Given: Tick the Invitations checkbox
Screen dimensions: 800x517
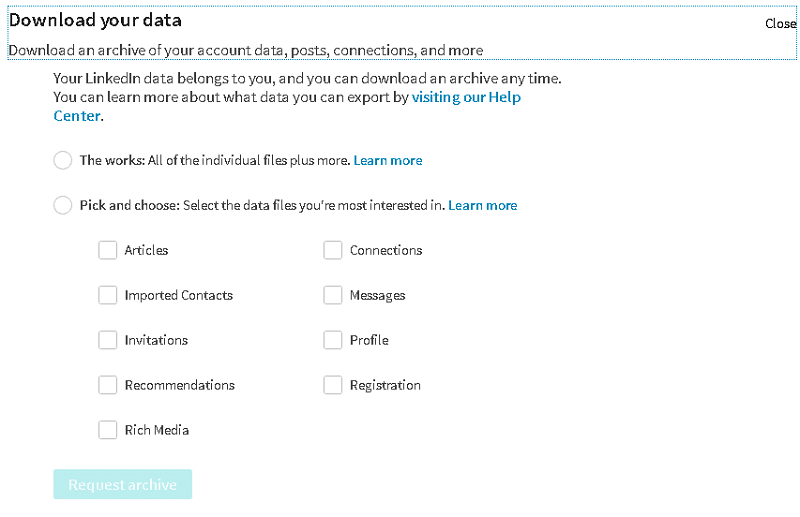Looking at the screenshot, I should point(108,340).
